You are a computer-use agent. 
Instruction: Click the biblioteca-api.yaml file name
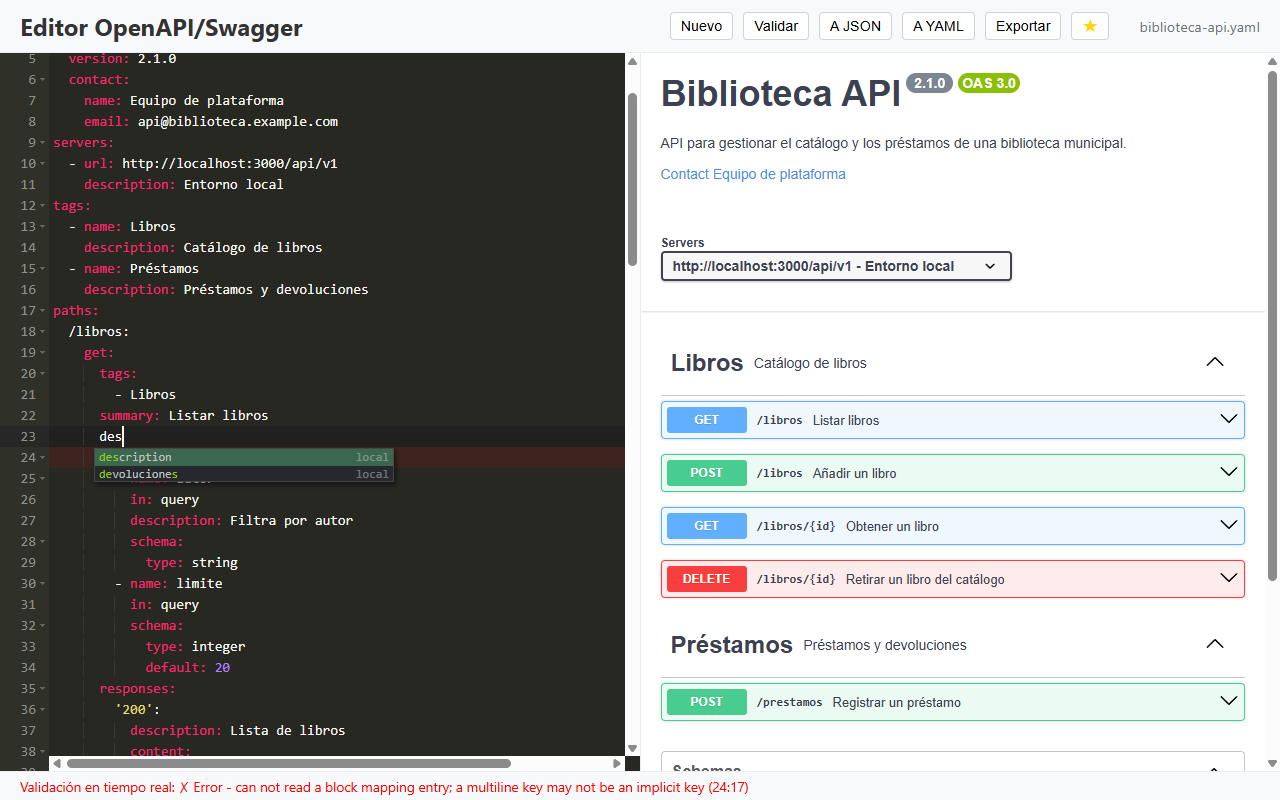(x=1199, y=27)
